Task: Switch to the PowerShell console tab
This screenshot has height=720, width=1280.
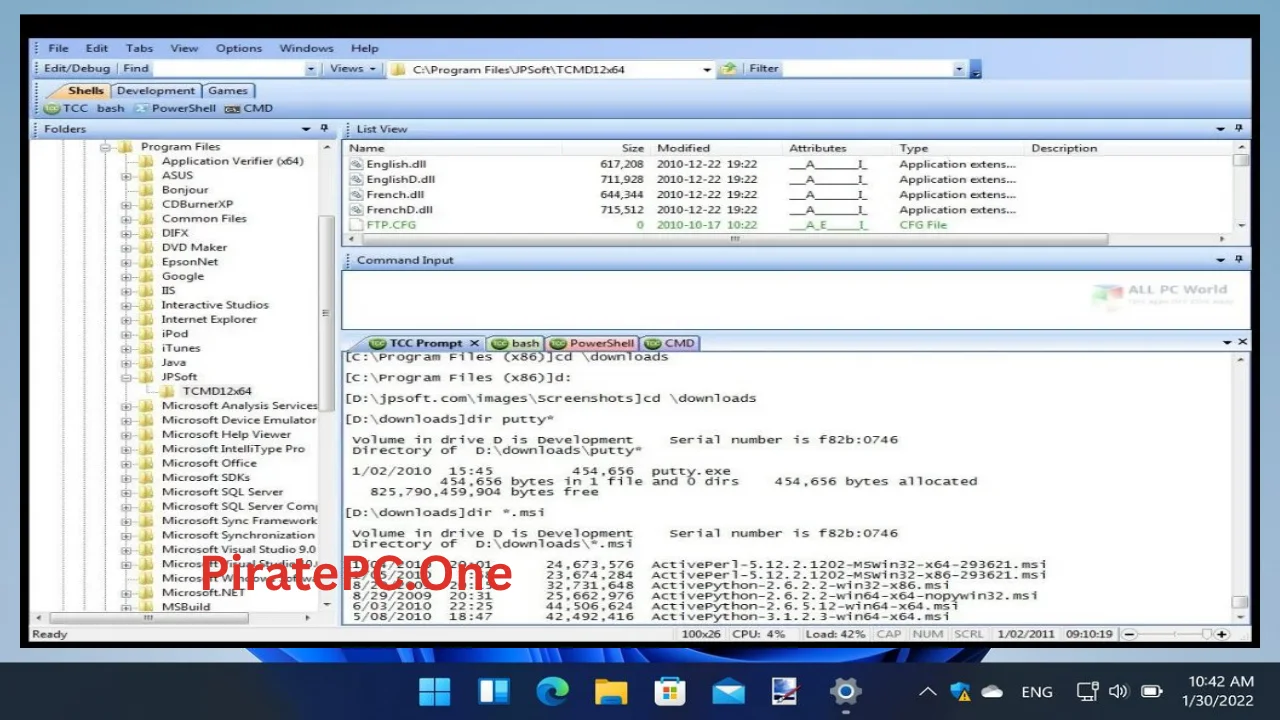Action: coord(592,343)
